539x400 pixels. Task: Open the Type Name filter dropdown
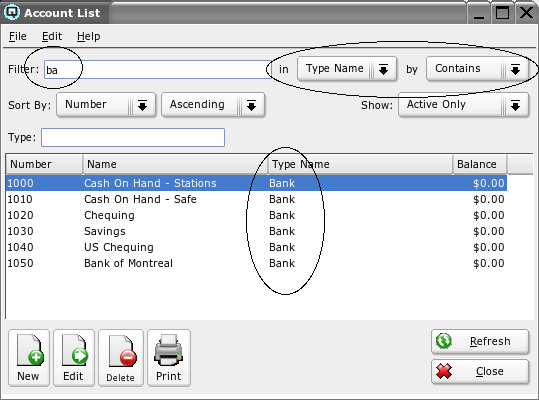(x=347, y=69)
